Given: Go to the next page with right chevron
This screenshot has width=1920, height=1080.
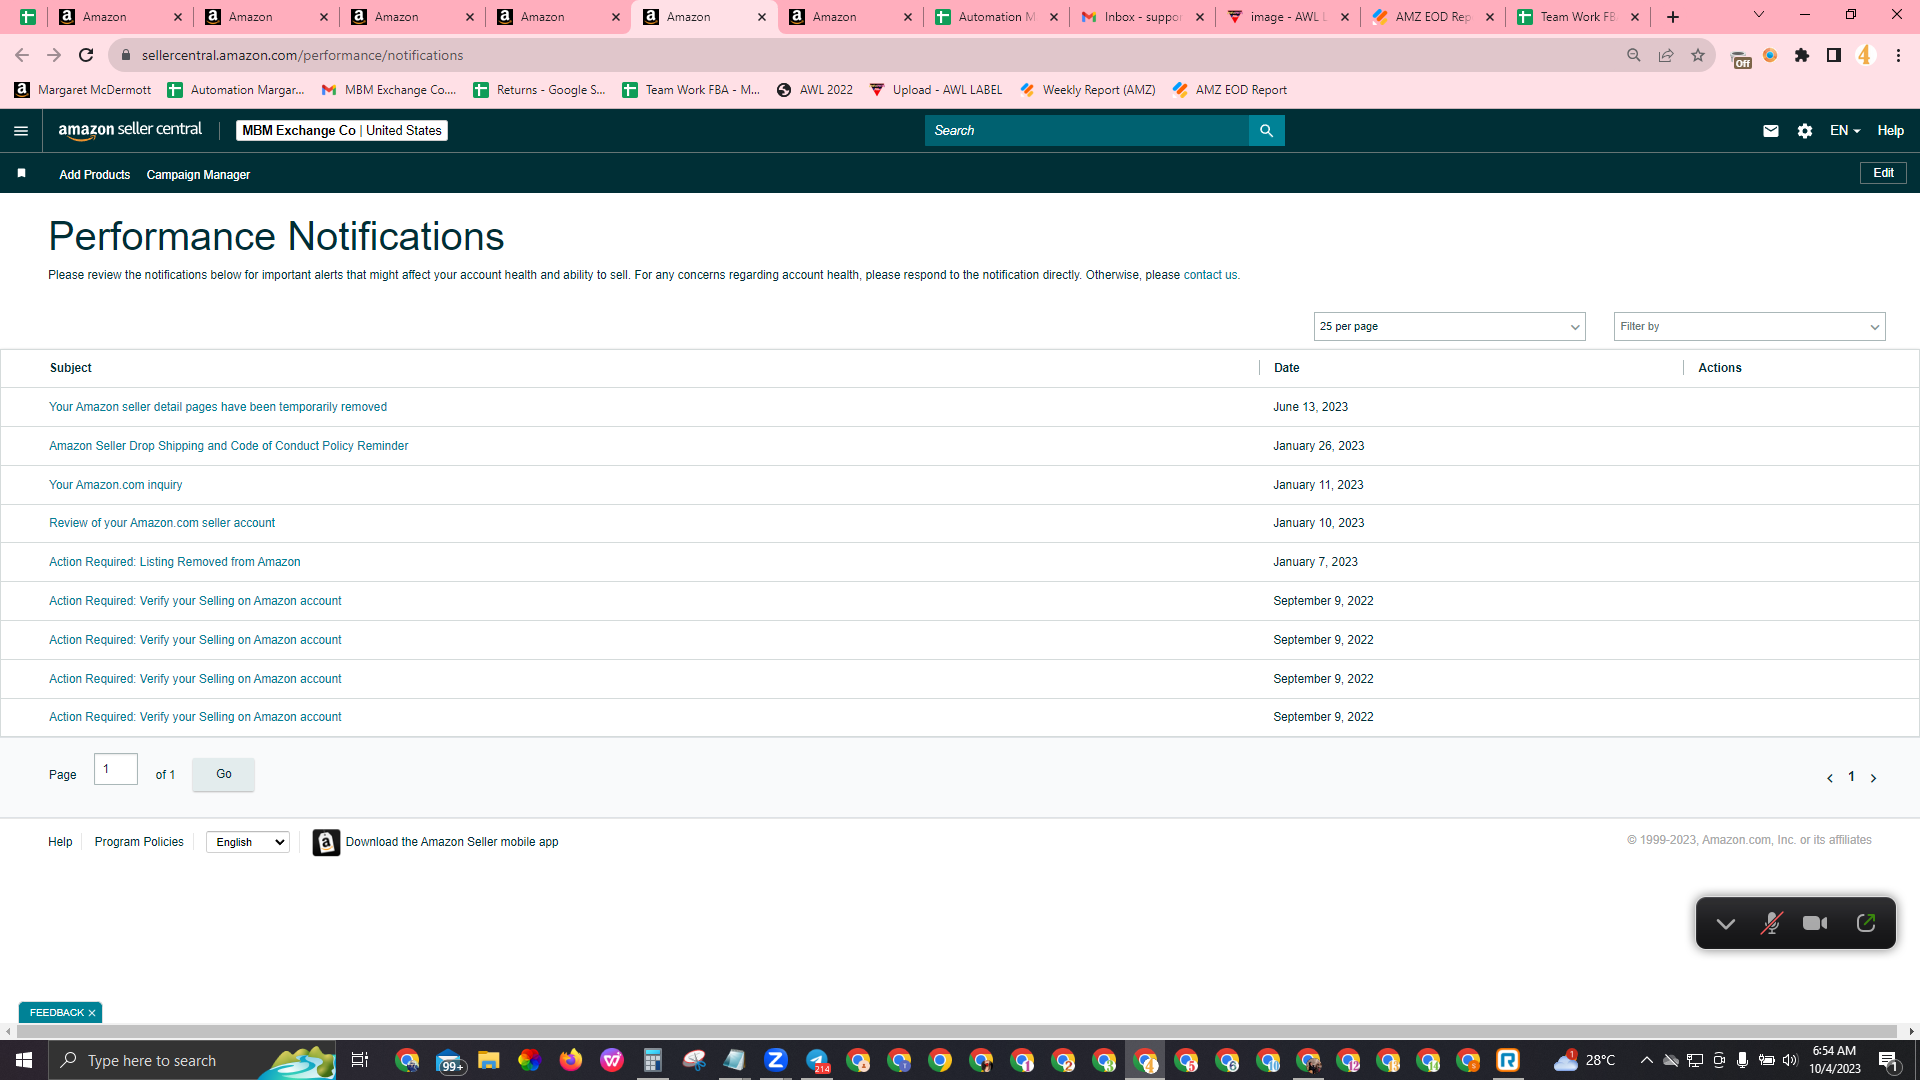Looking at the screenshot, I should 1873,778.
